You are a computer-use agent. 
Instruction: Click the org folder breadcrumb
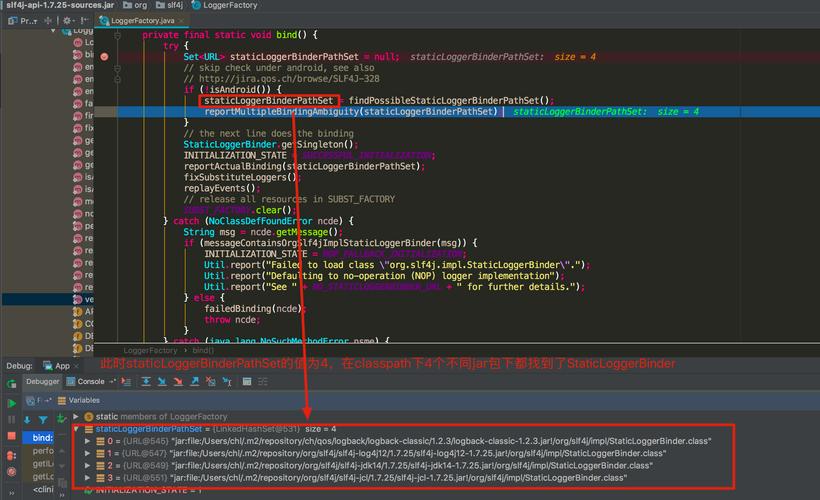coord(135,5)
